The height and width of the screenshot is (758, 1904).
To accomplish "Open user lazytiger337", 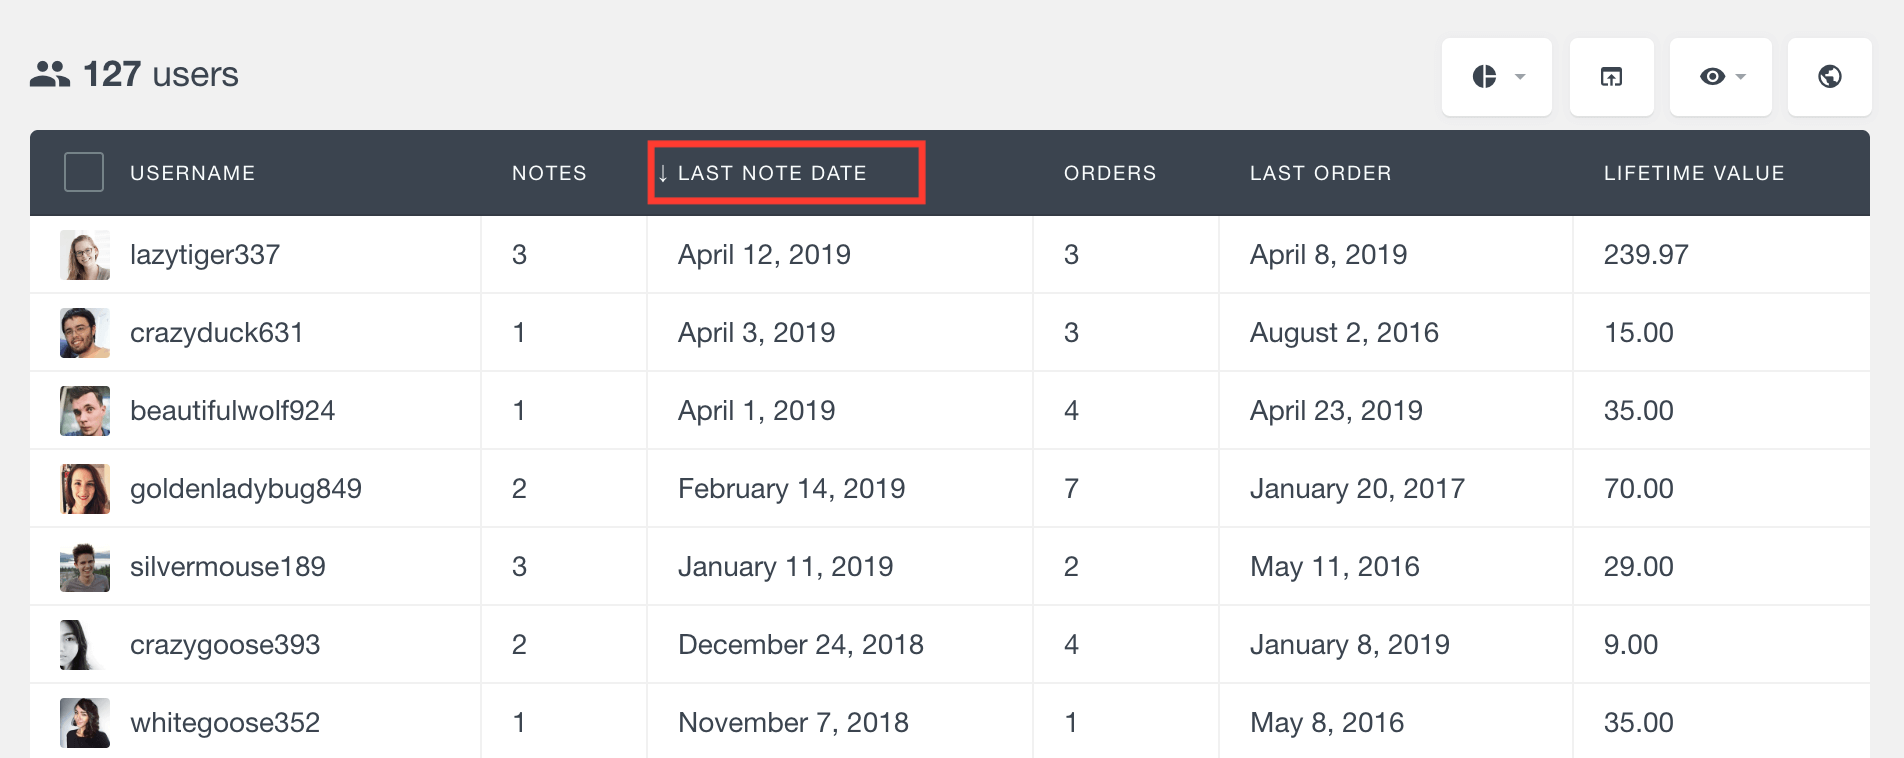I will [x=205, y=255].
